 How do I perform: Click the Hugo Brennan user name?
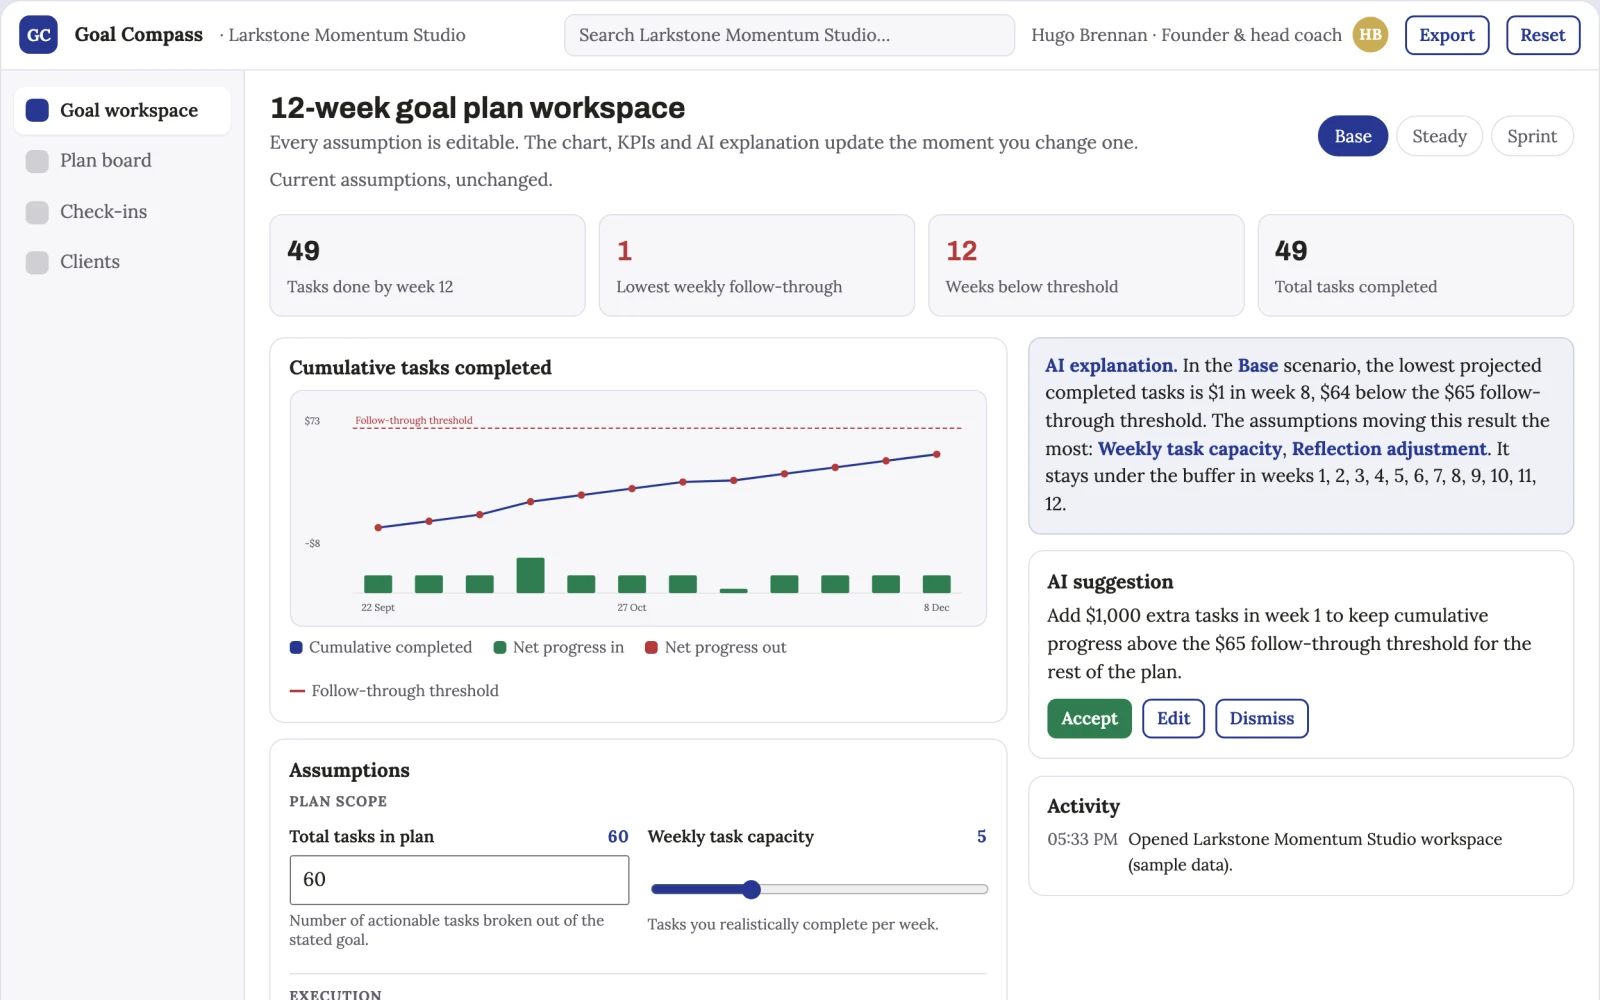1089,35
